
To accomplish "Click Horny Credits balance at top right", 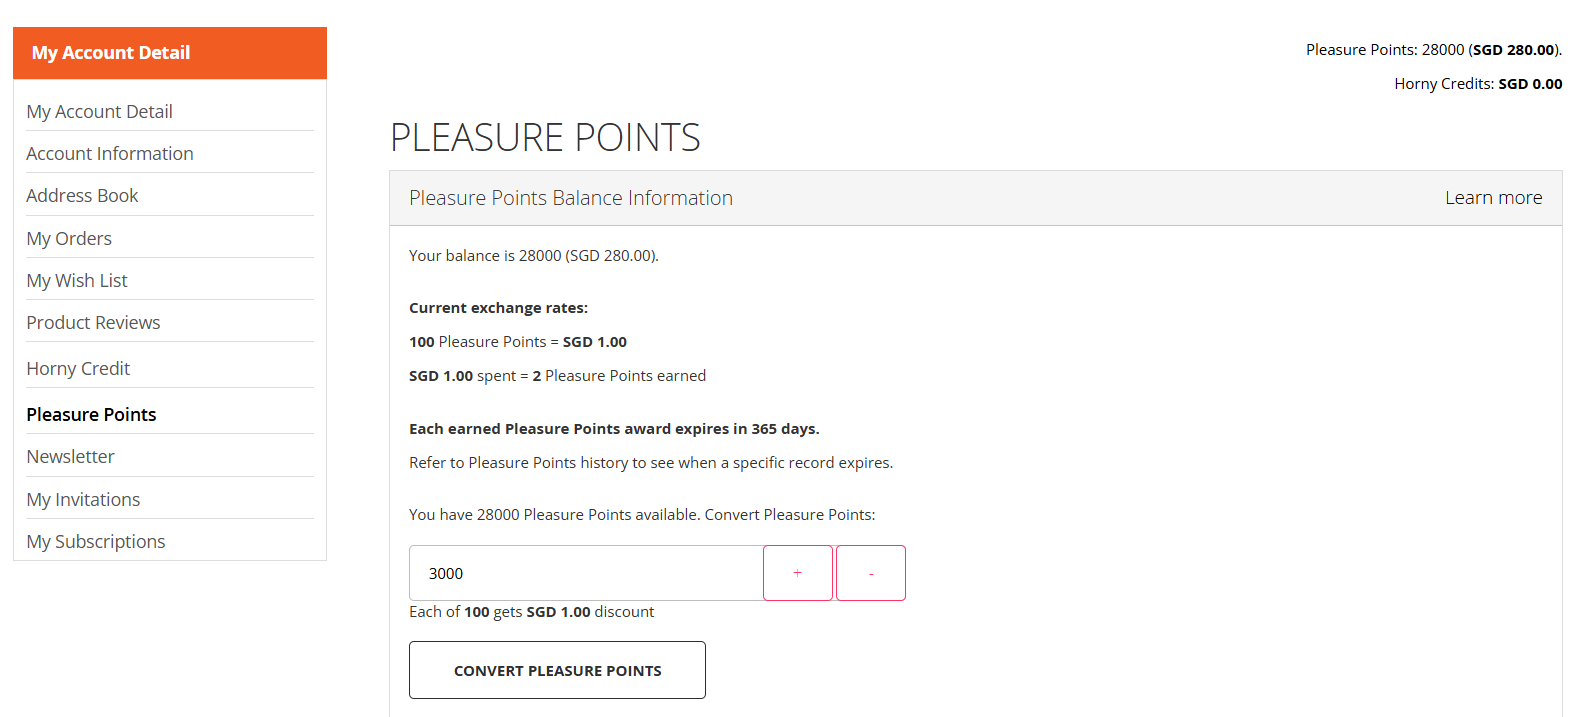I will [1478, 84].
